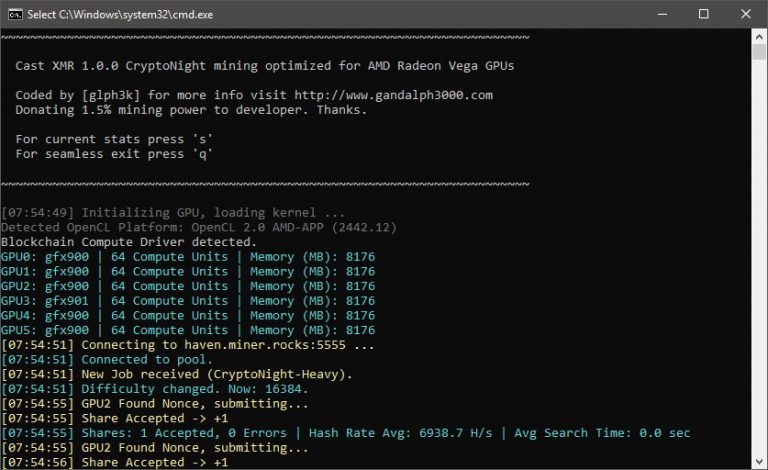This screenshot has height=470, width=768.
Task: Click 'Connecting to haven.miner.rocks:5555' line
Action: (188, 345)
